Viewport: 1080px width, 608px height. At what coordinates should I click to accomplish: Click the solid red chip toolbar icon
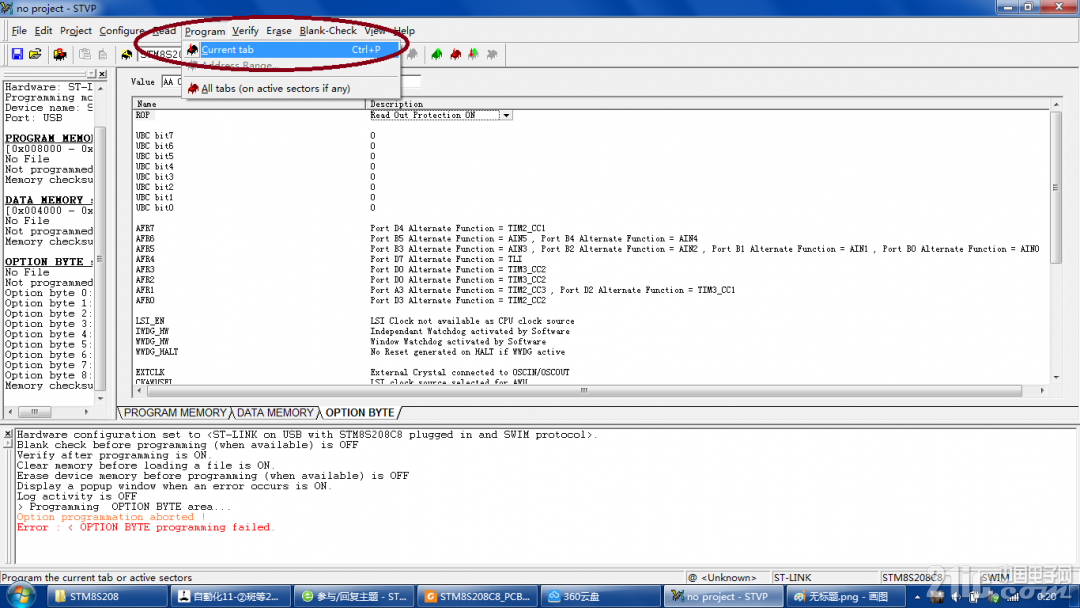click(x=455, y=54)
